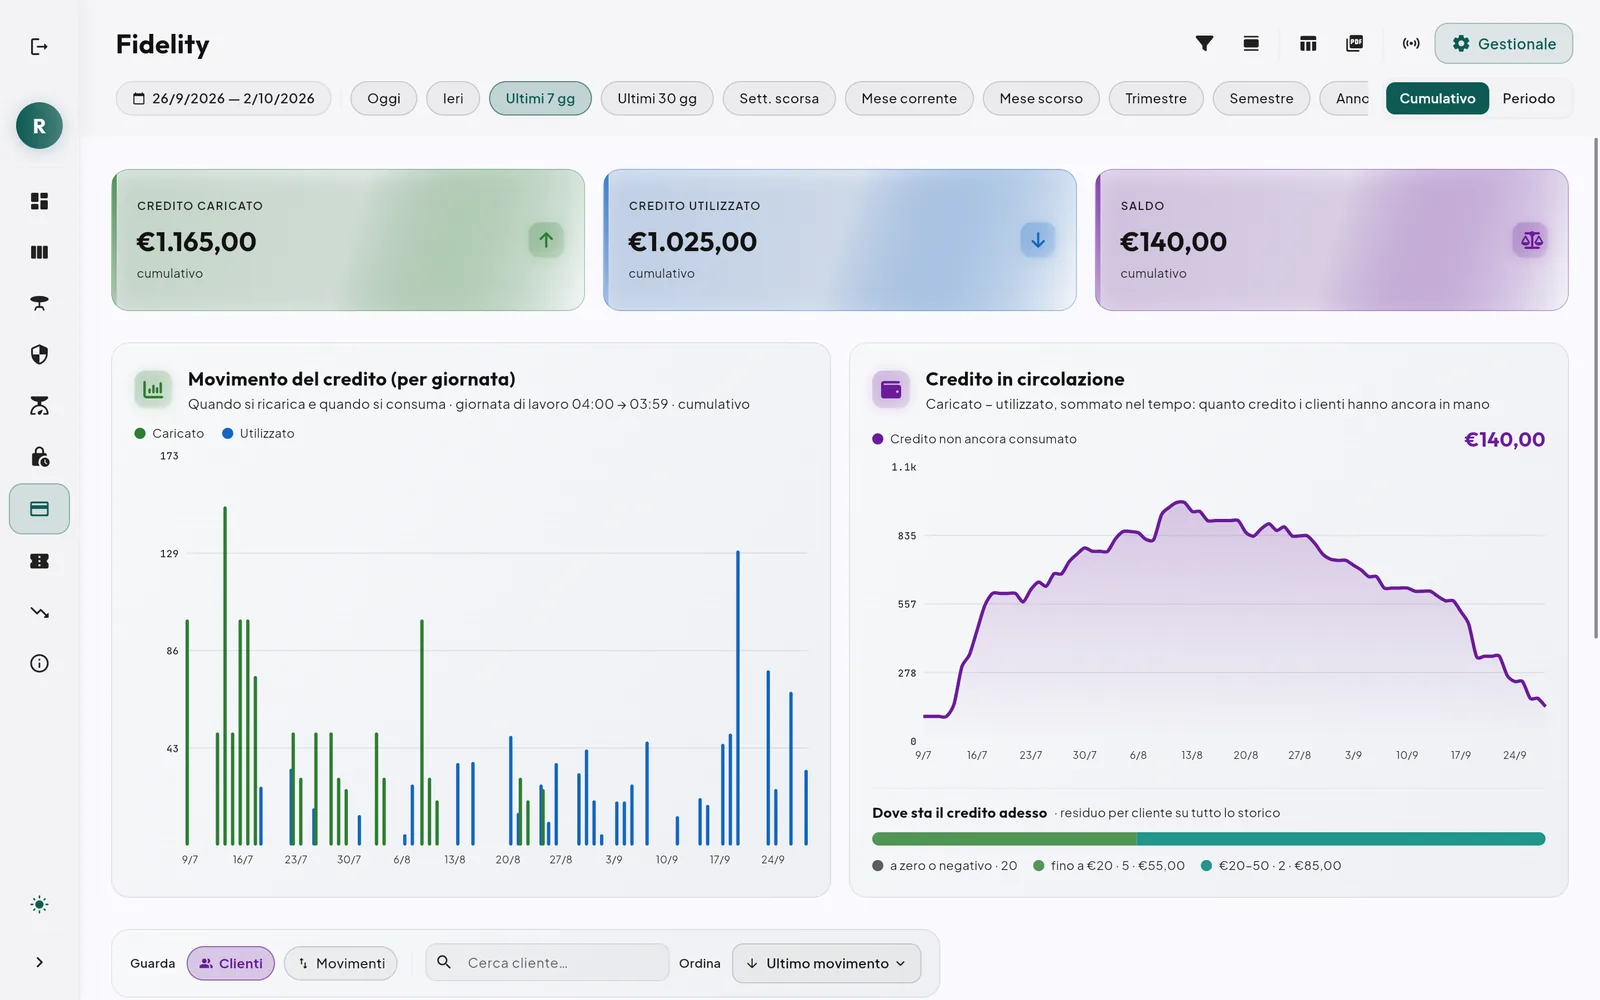Switch view to Movimenti
The image size is (1600, 1000).
tap(341, 963)
